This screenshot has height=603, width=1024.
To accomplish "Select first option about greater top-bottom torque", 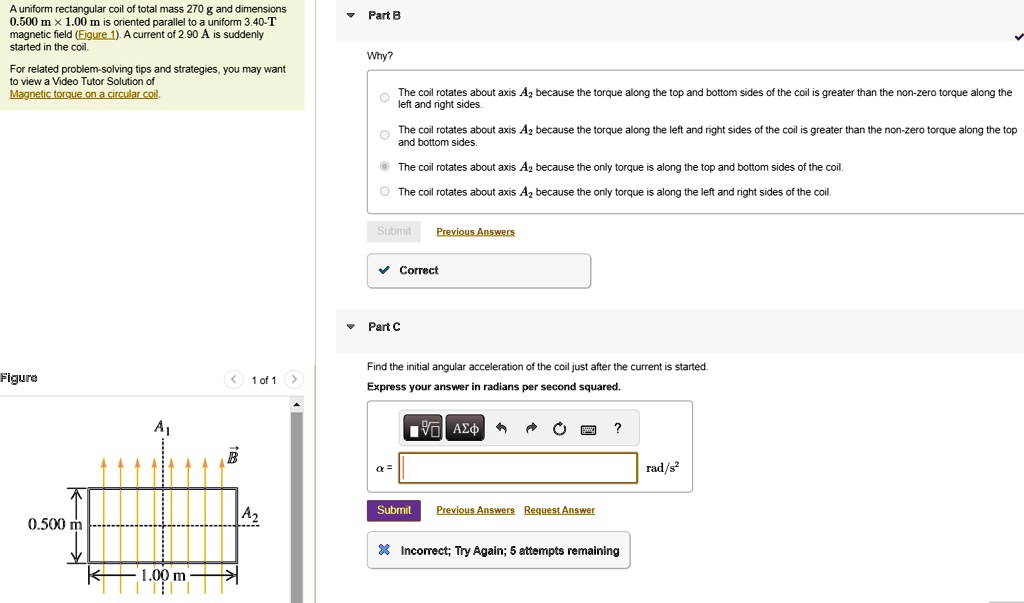I will tap(384, 98).
